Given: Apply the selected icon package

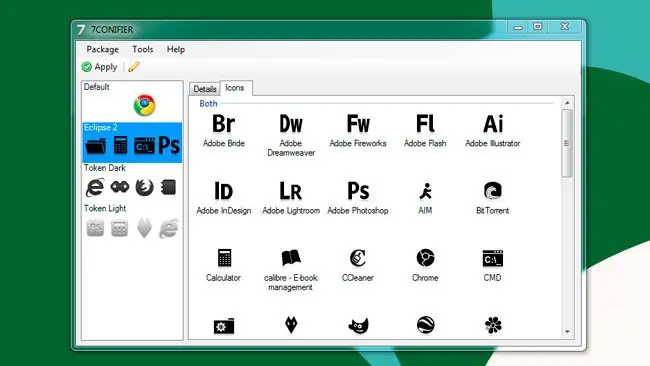Looking at the screenshot, I should pyautogui.click(x=99, y=67).
